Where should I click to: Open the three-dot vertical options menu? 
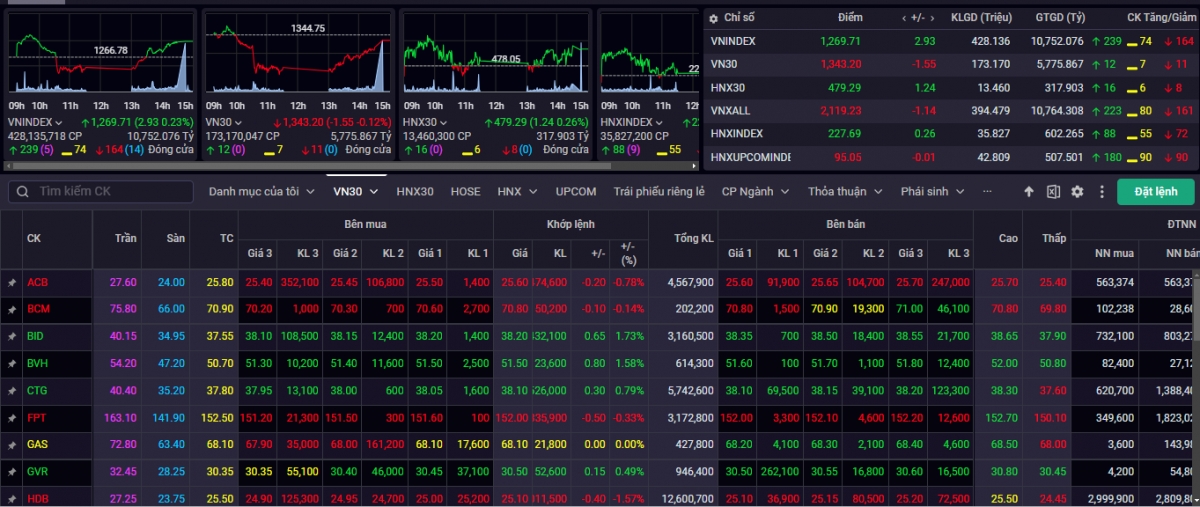[x=1101, y=192]
